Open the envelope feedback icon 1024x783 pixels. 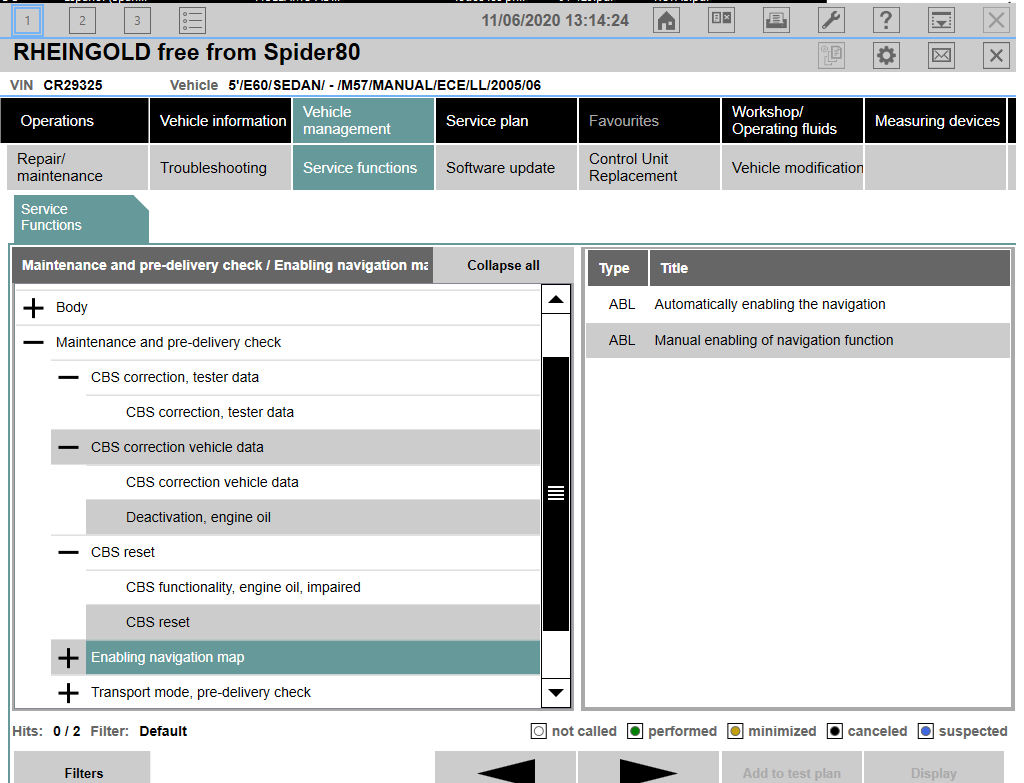[941, 56]
